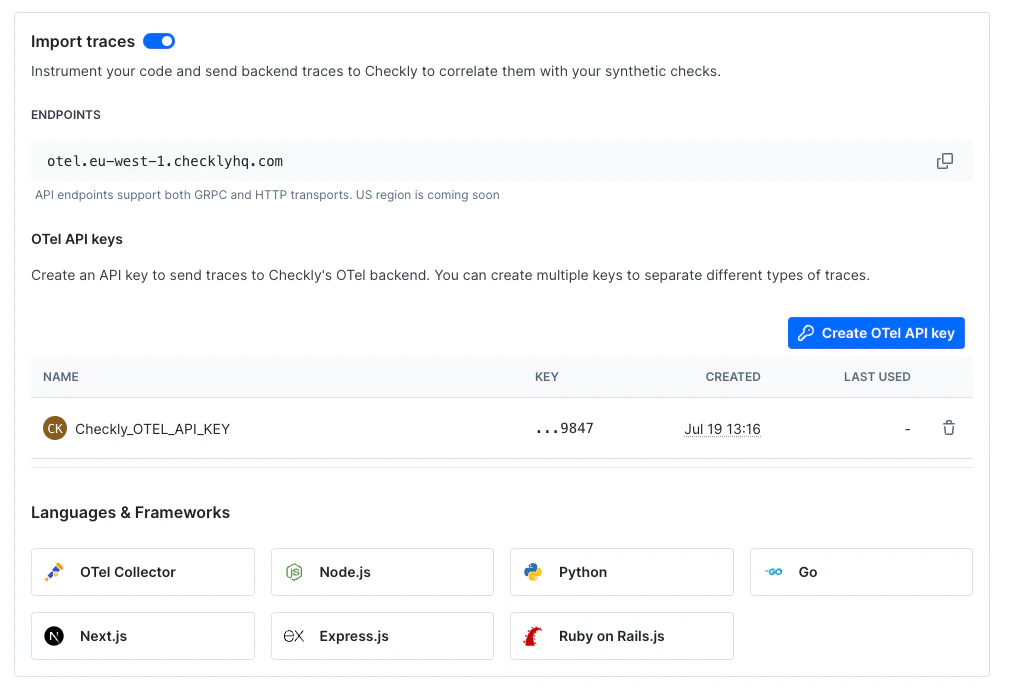Click the CREATED column header
The width and height of the screenshot is (1013, 689).
pos(733,377)
